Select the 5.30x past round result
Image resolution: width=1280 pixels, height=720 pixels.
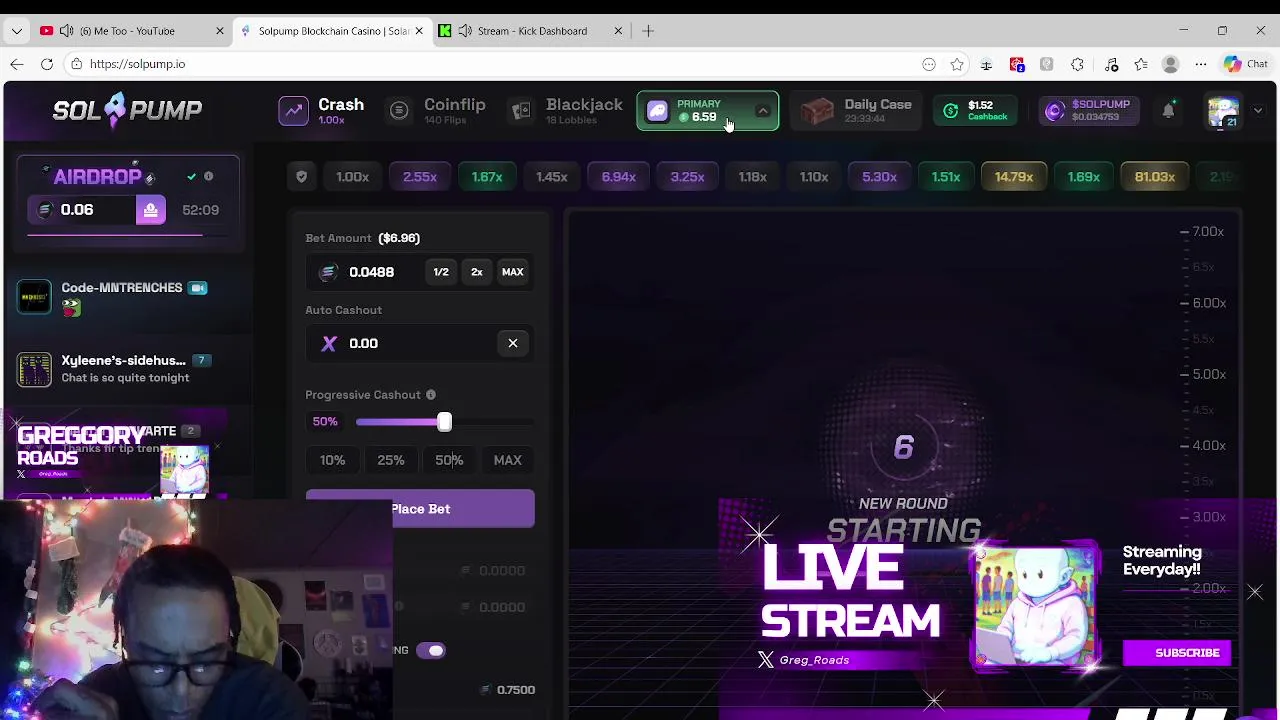pos(879,177)
